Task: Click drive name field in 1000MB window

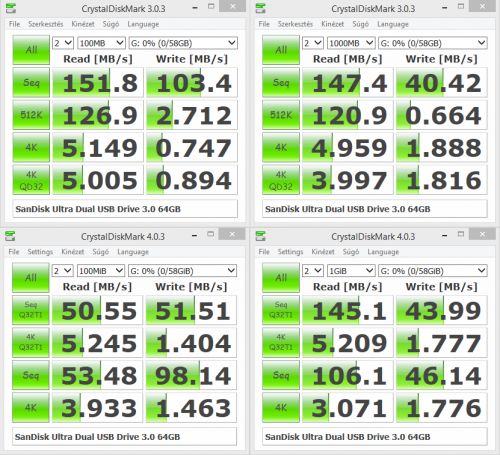Action: (375, 209)
